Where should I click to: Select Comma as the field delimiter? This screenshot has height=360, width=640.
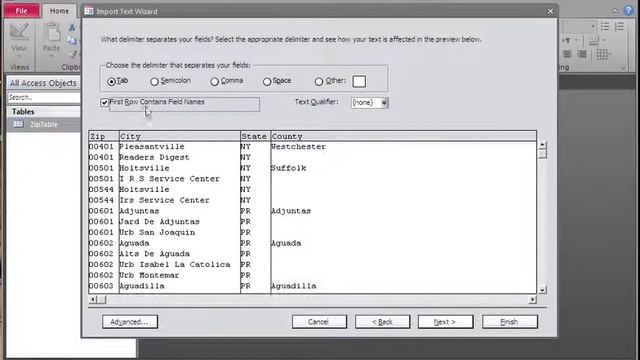tap(215, 82)
